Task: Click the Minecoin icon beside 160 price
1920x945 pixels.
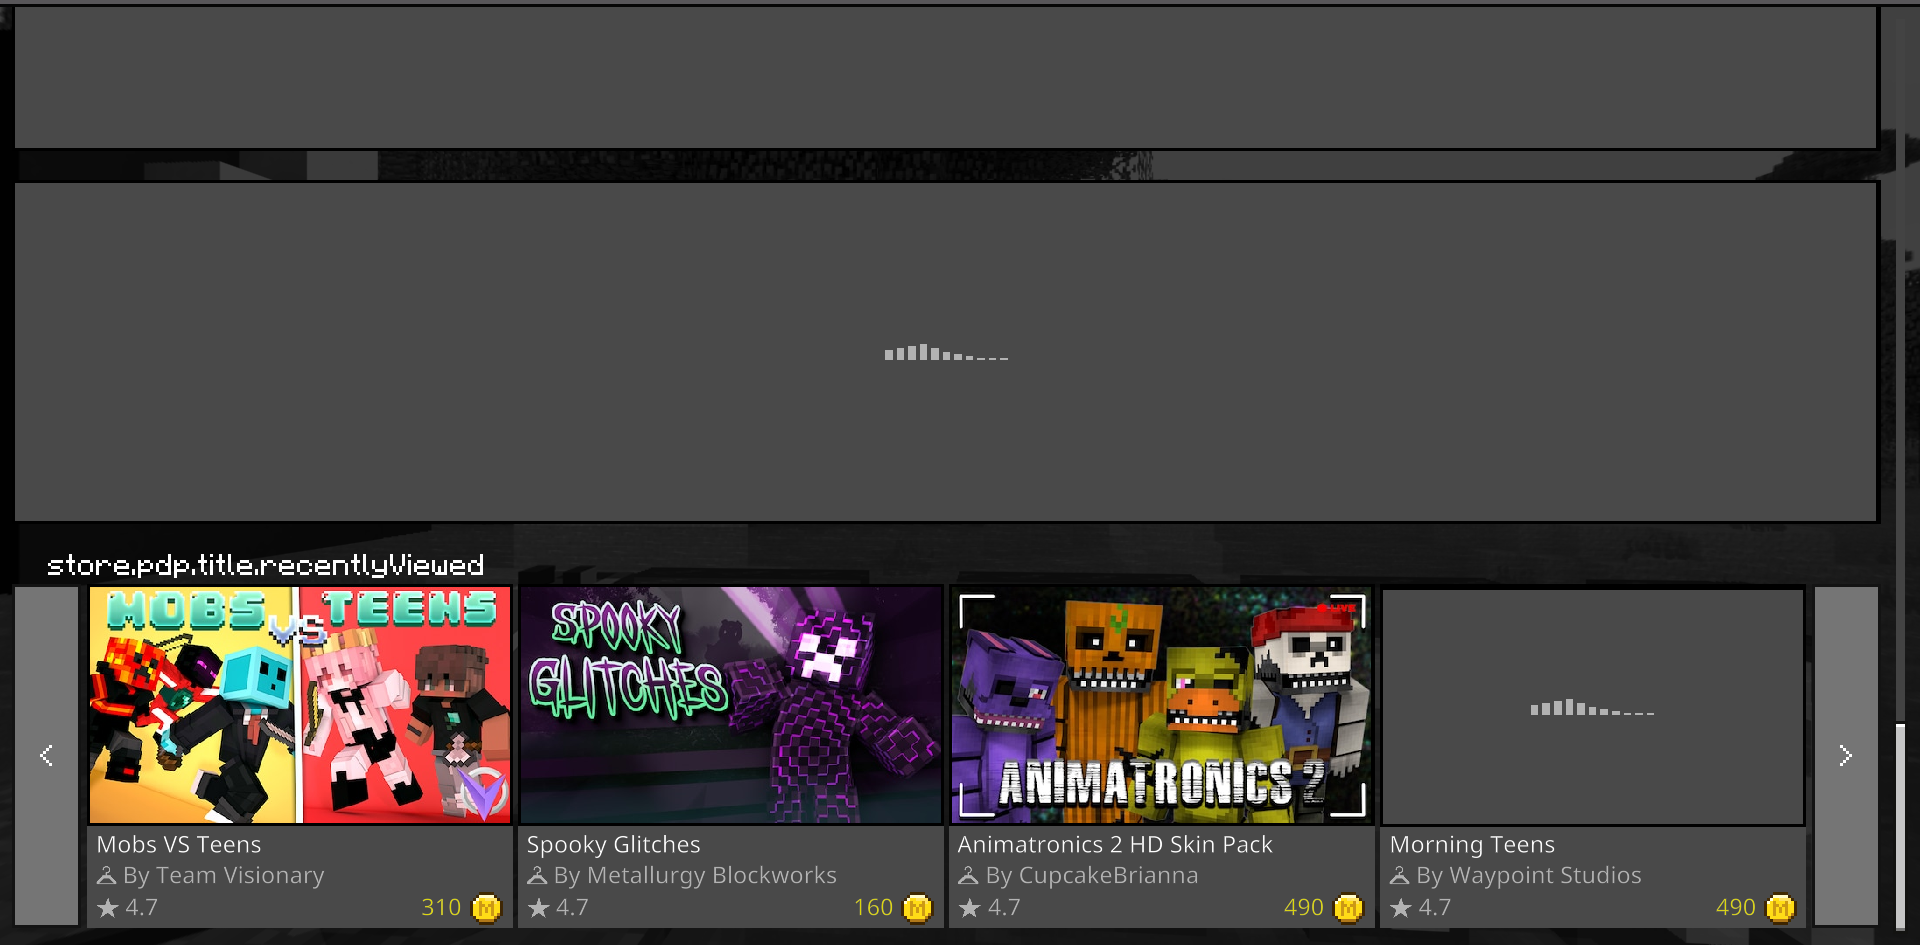Action: click(x=917, y=908)
